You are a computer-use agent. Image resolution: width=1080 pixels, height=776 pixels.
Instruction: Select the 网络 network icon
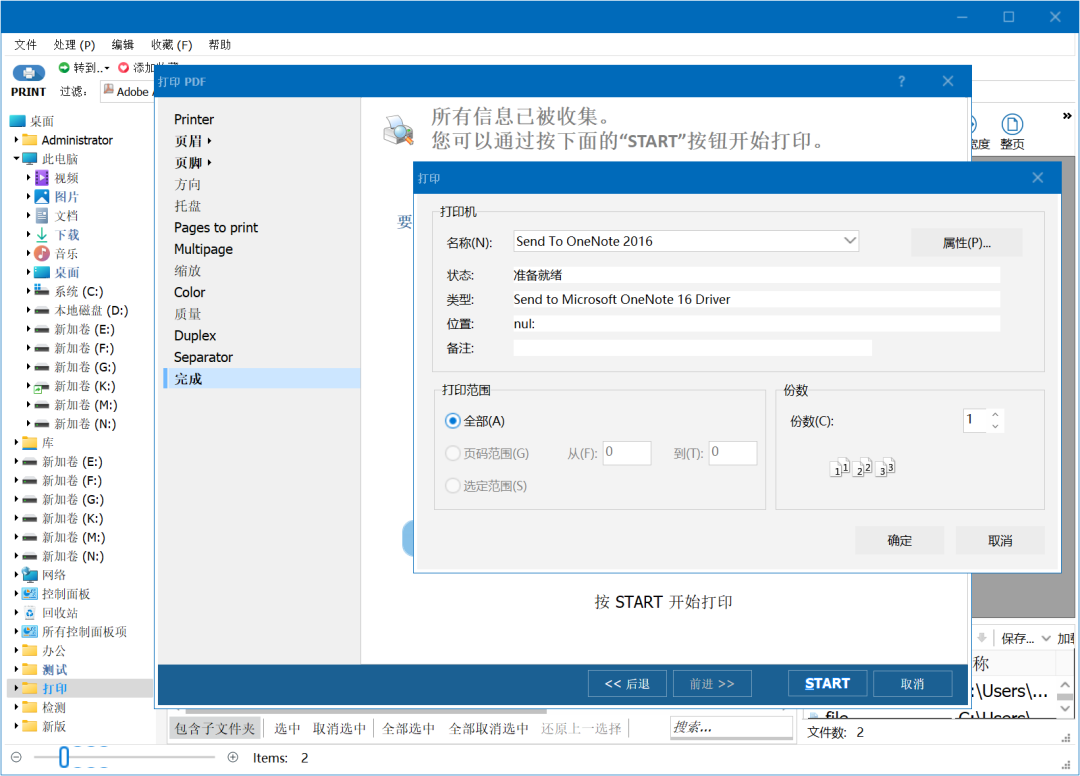point(30,575)
